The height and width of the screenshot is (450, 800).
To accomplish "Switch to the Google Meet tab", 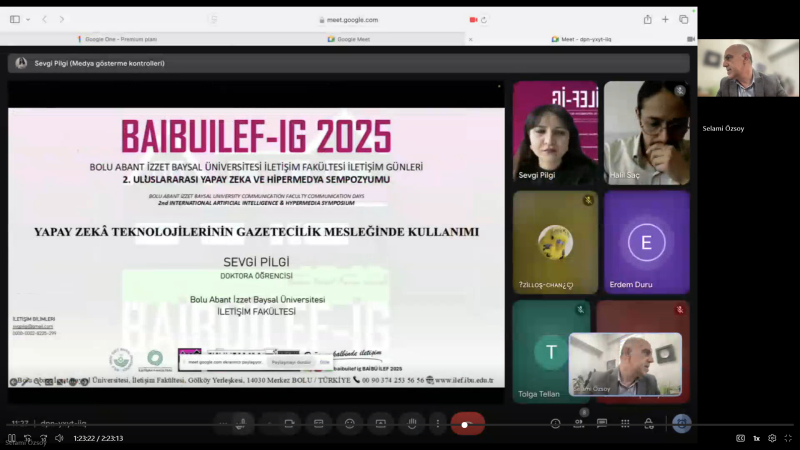I will (x=349, y=39).
